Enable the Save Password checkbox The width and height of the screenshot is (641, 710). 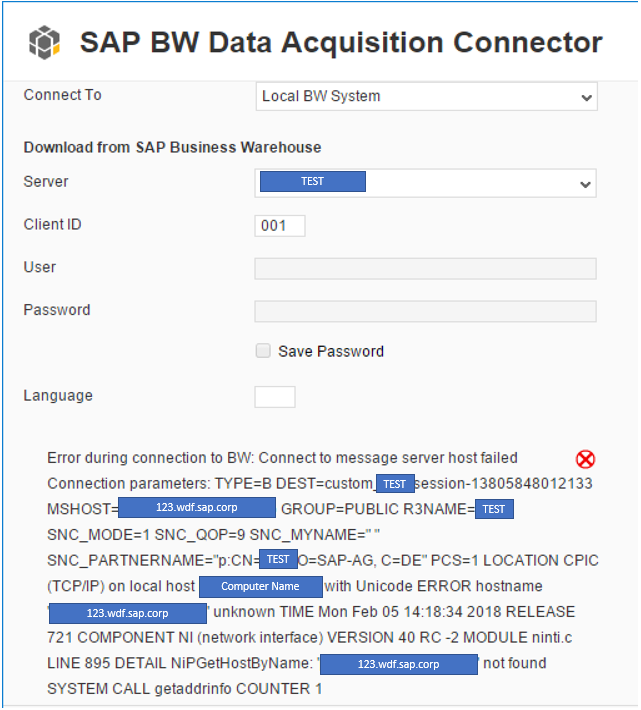[263, 351]
